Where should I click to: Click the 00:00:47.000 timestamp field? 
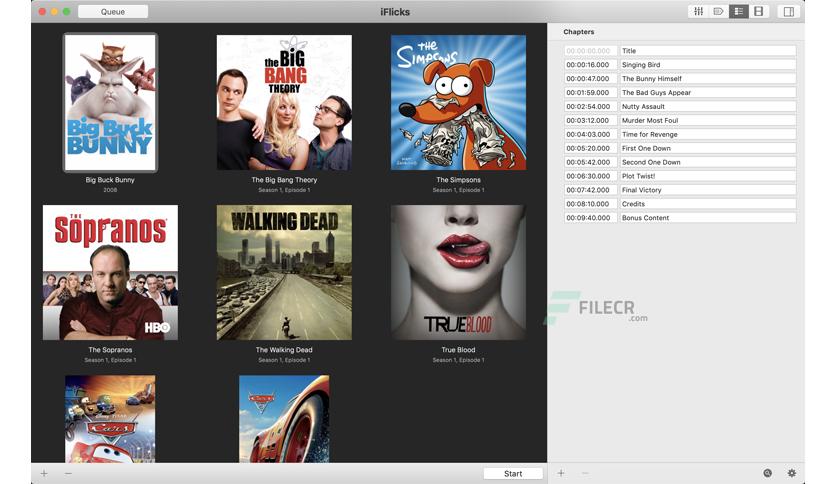click(591, 78)
